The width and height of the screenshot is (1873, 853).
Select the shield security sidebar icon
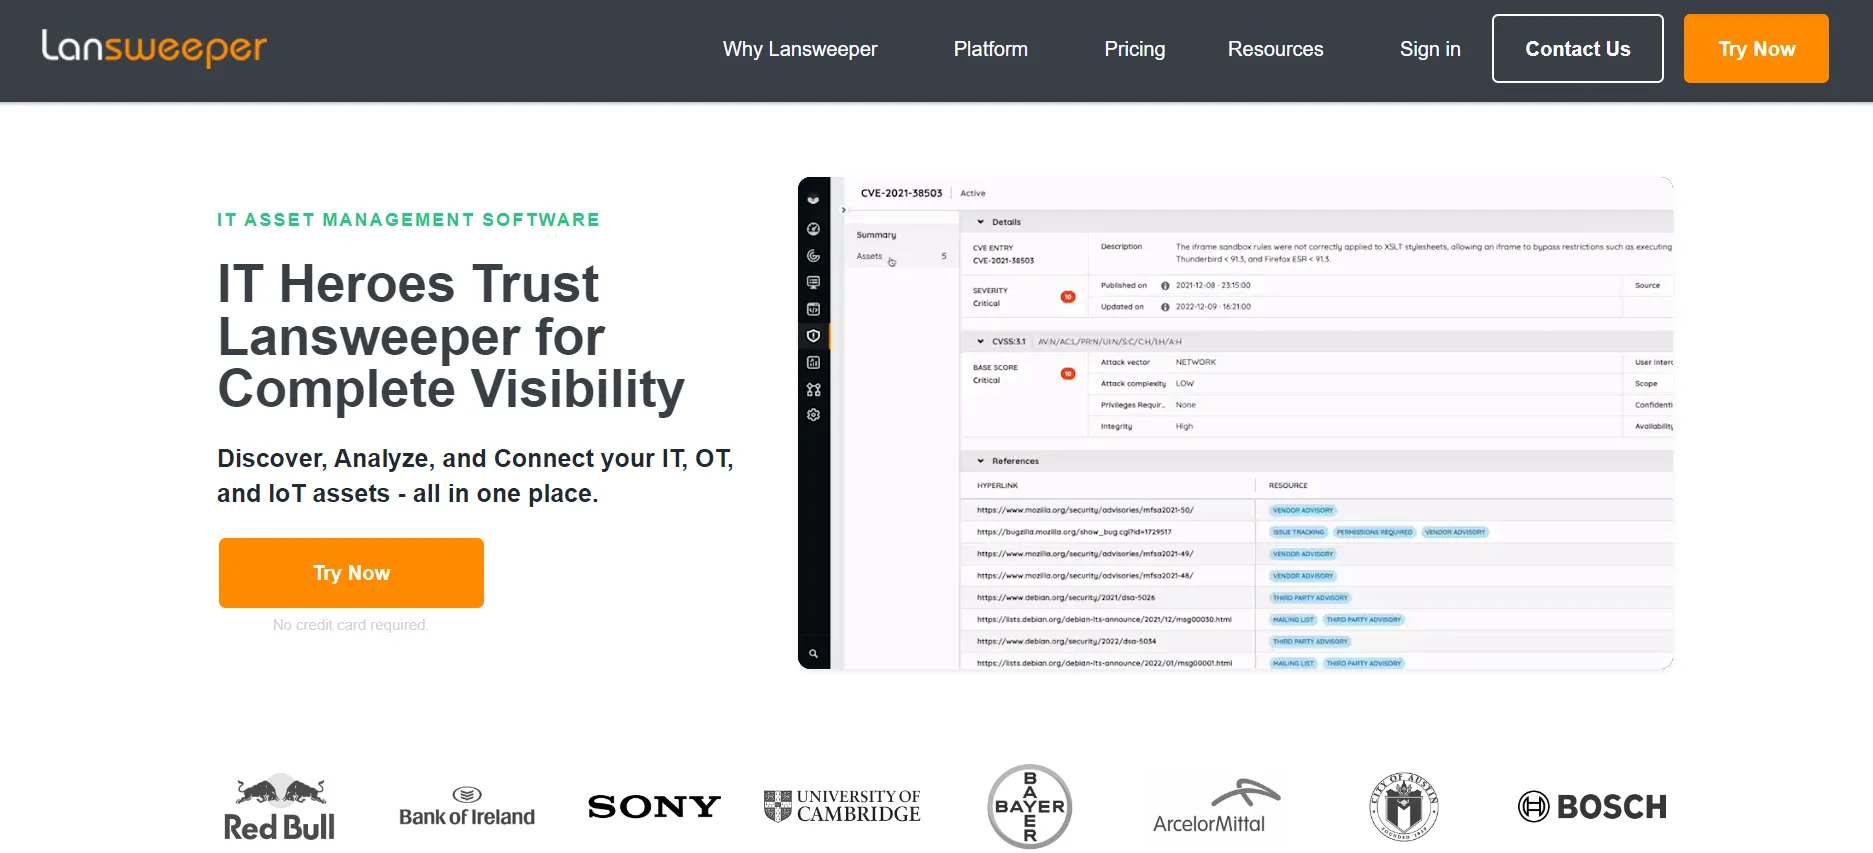pos(813,336)
